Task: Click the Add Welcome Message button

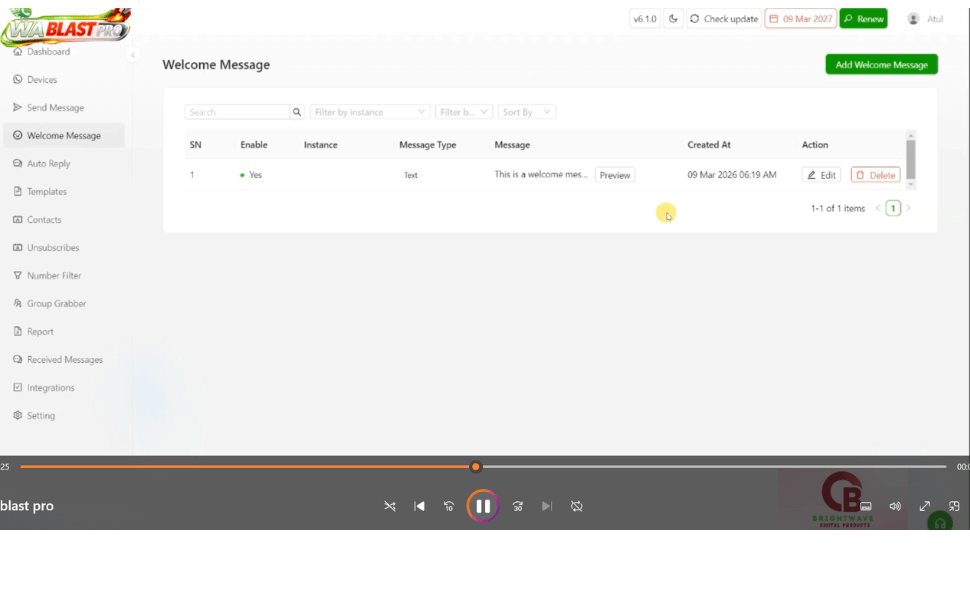Action: [881, 64]
